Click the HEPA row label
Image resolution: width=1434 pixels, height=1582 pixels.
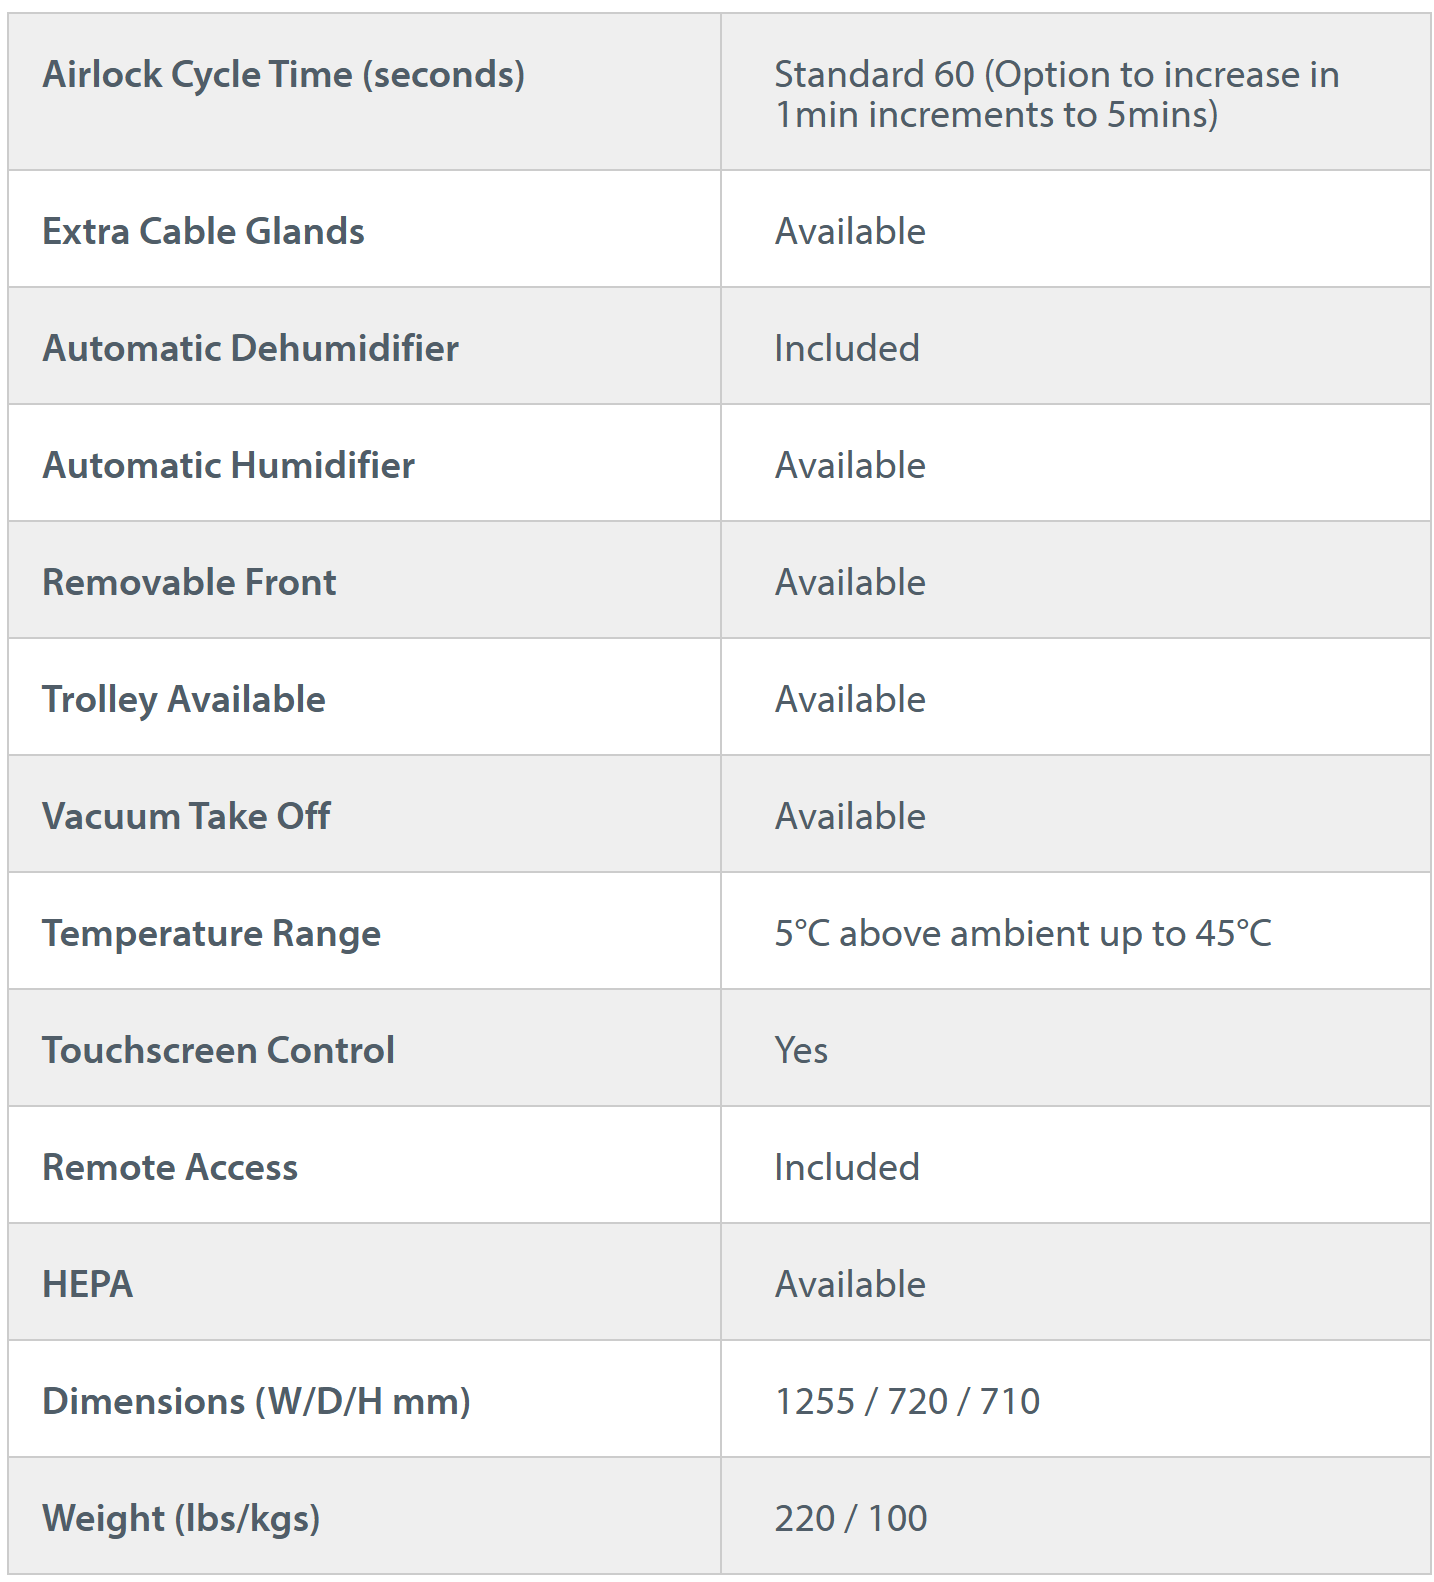(x=87, y=1284)
